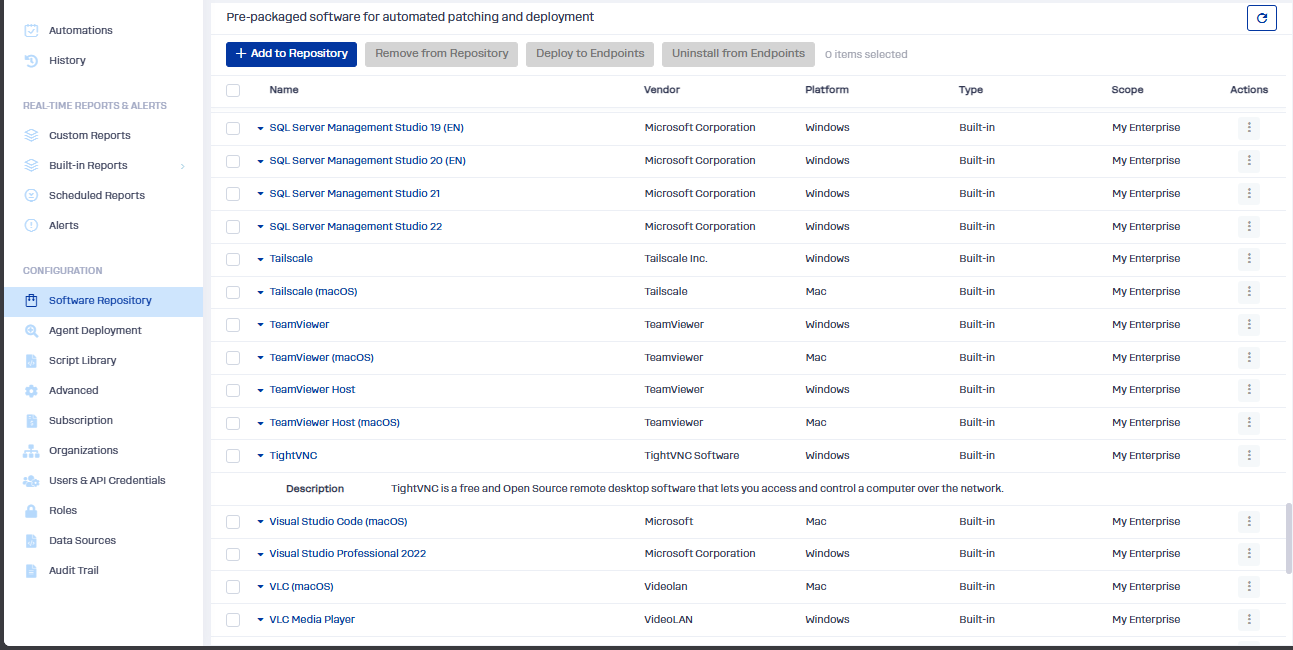Click the Automations sidebar icon

click(x=31, y=30)
